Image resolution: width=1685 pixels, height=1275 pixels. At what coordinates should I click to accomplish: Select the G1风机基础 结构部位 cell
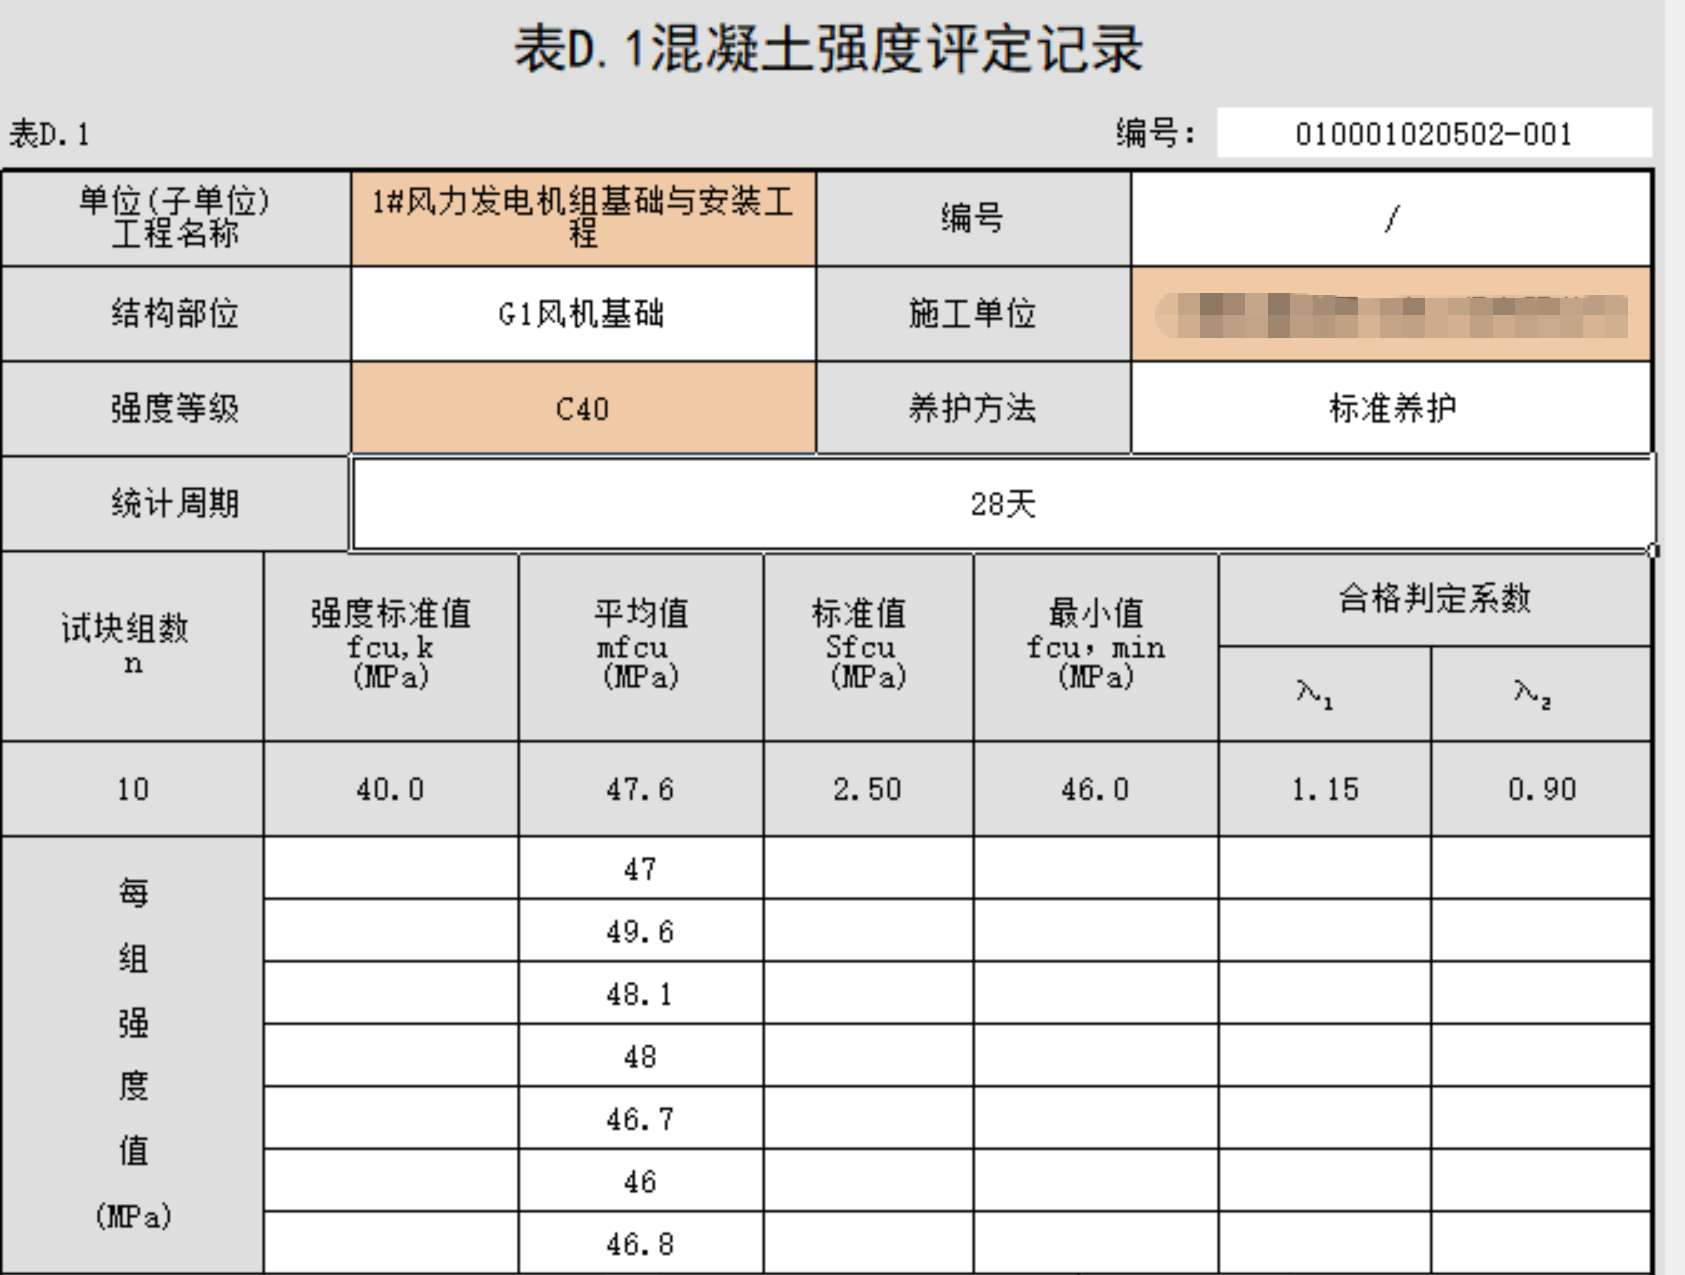[x=583, y=313]
